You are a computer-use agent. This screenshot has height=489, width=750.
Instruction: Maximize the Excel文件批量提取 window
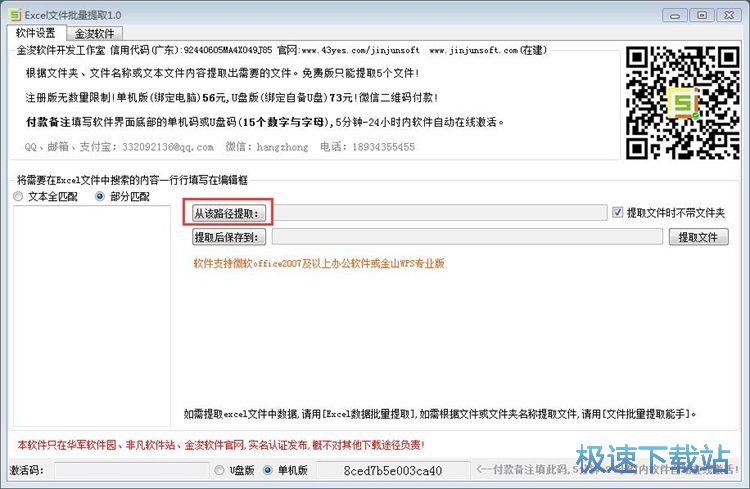pos(702,15)
